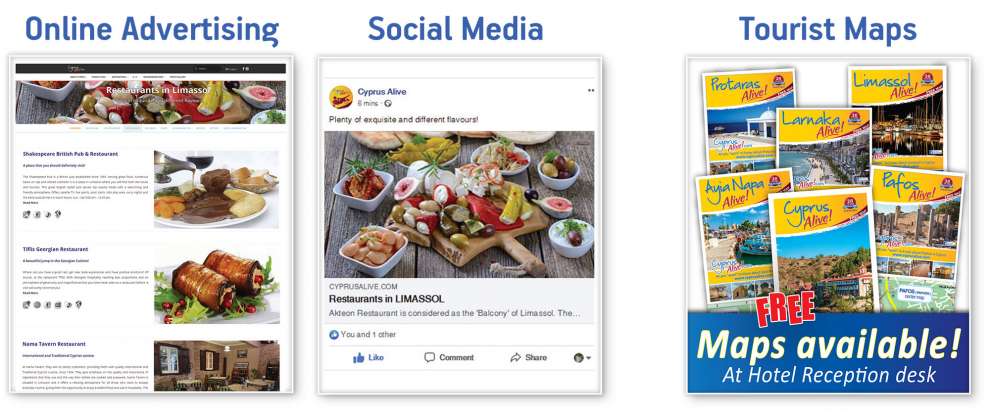Click the Cyprus Alive page name
The height and width of the screenshot is (413, 990).
pyautogui.click(x=382, y=92)
